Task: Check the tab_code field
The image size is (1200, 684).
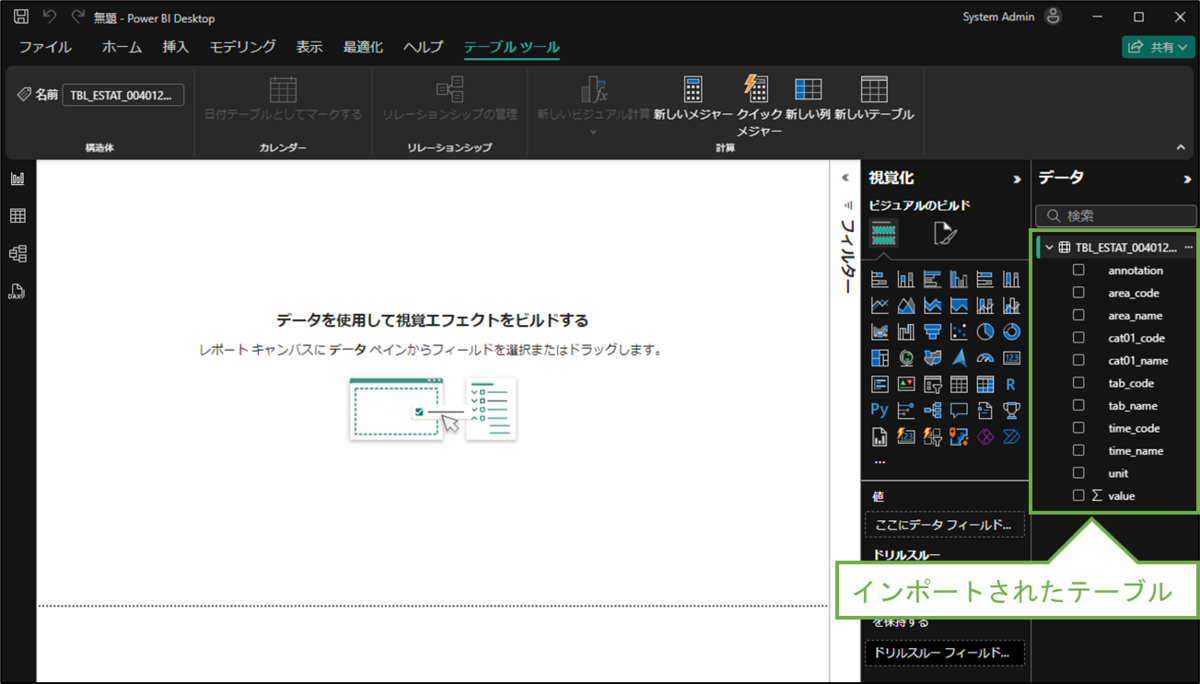Action: click(x=1079, y=382)
